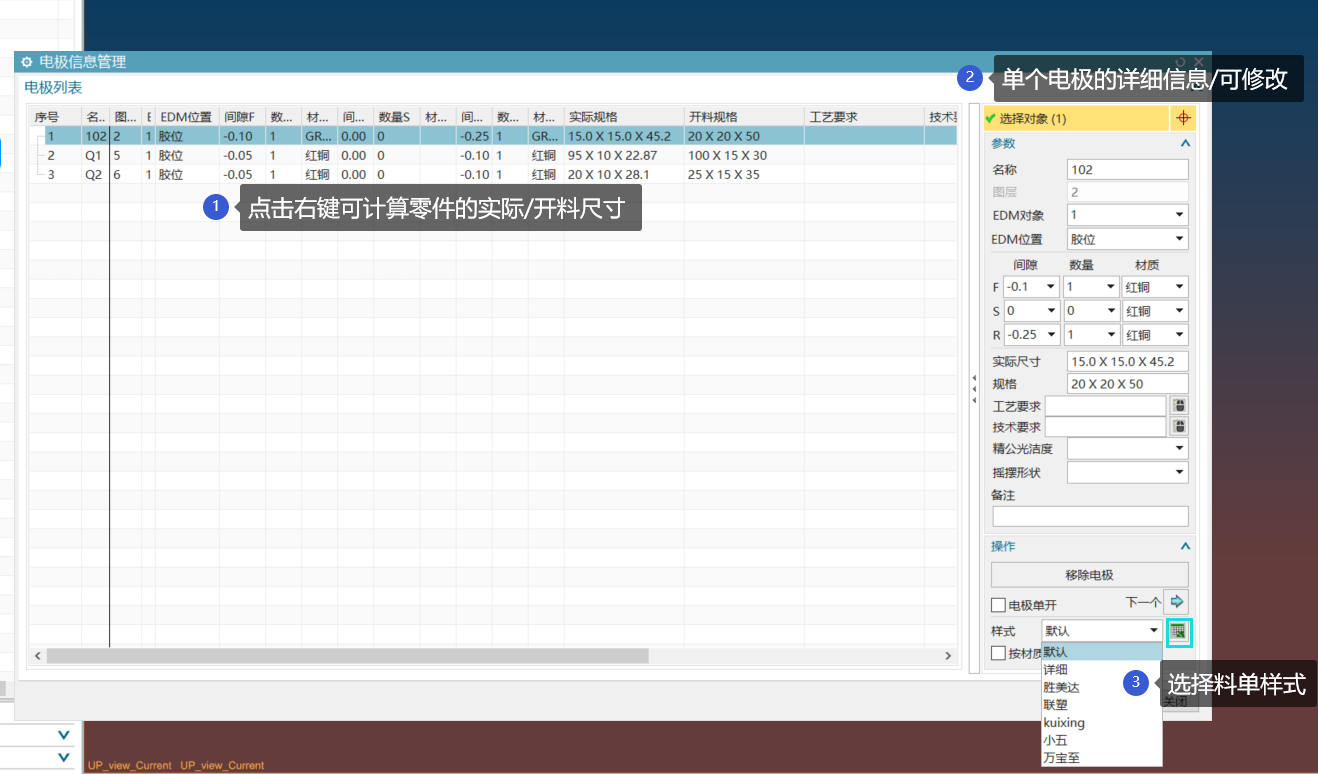Open the bill of materials export icon

(x=1178, y=631)
